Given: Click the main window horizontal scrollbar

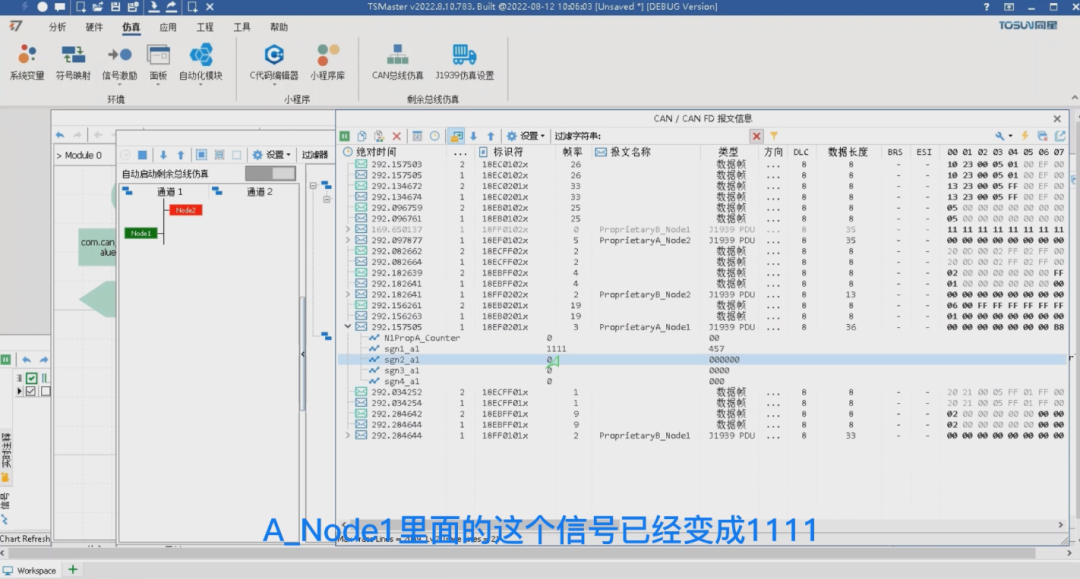Looking at the screenshot, I should click(520, 553).
